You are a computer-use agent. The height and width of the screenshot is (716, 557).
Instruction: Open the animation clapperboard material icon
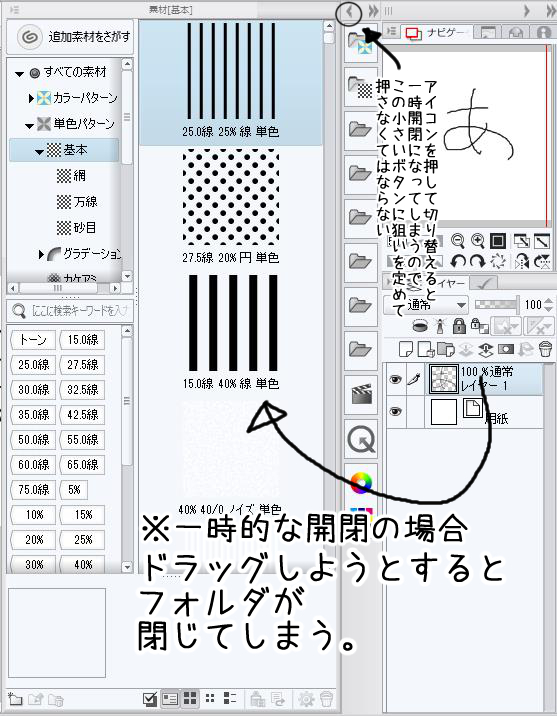[x=361, y=395]
